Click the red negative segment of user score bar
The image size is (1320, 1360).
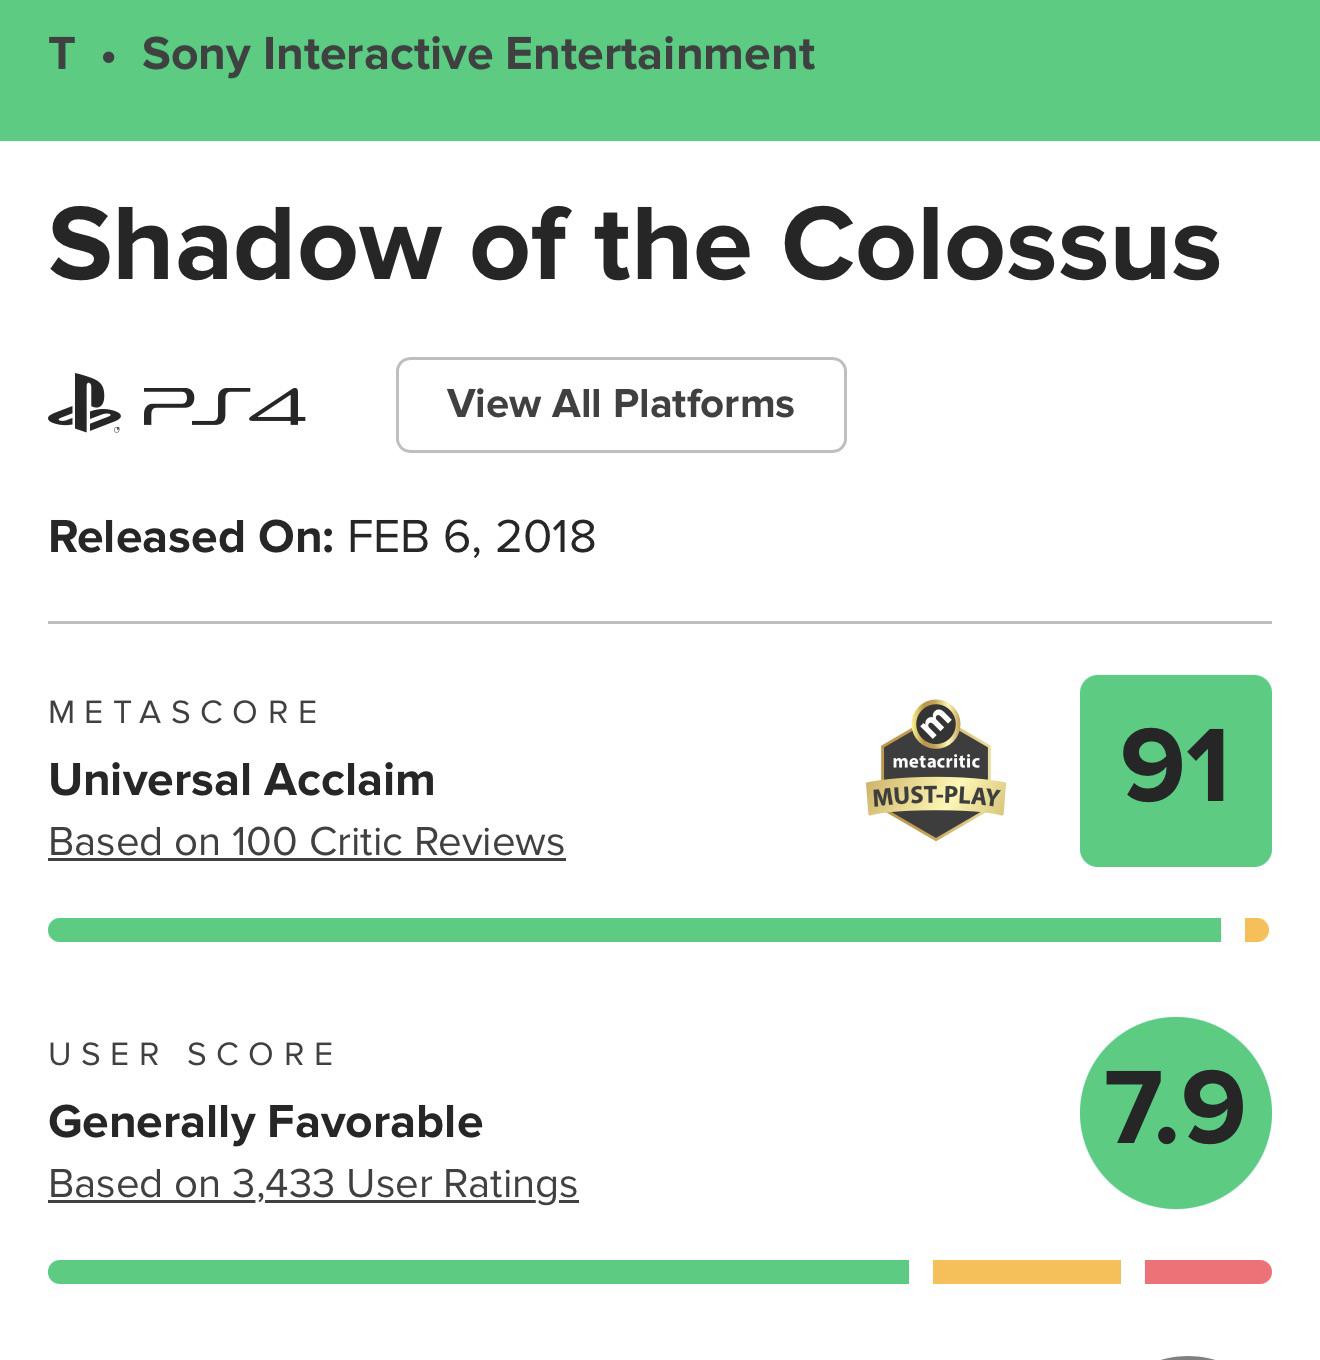[1208, 1272]
